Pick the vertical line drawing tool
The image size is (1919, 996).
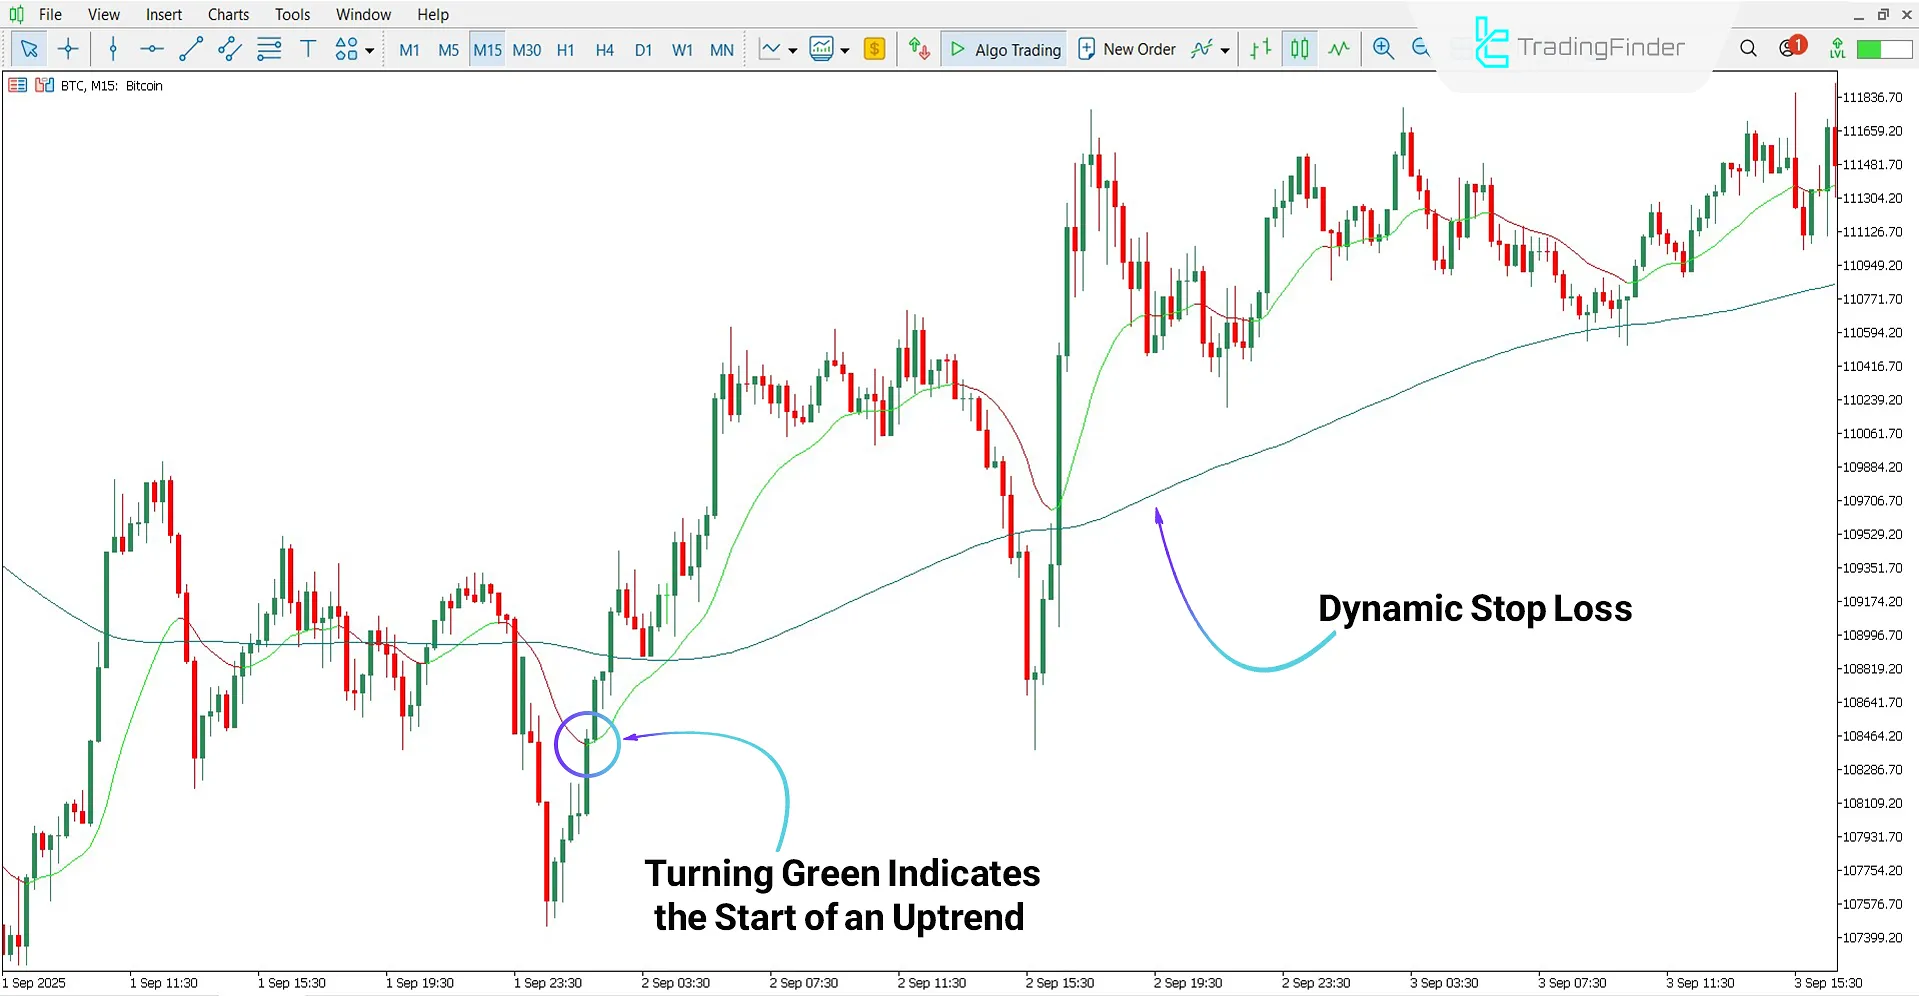113,49
